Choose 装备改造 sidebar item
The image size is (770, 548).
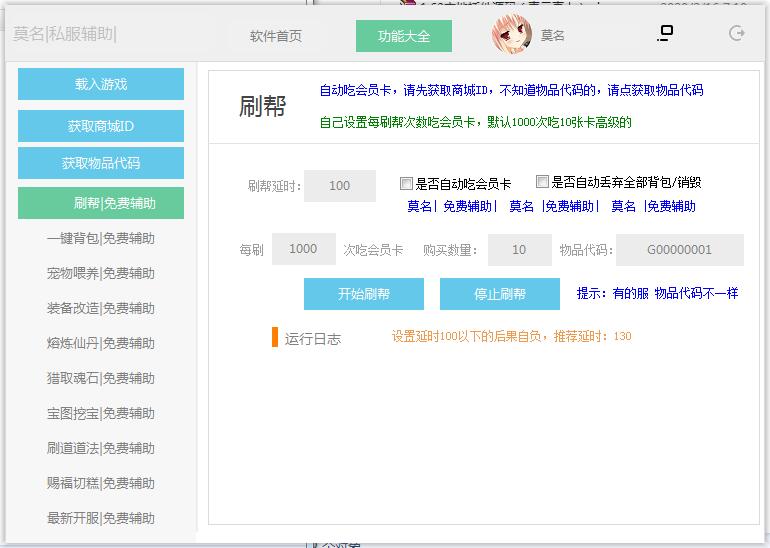pos(101,308)
